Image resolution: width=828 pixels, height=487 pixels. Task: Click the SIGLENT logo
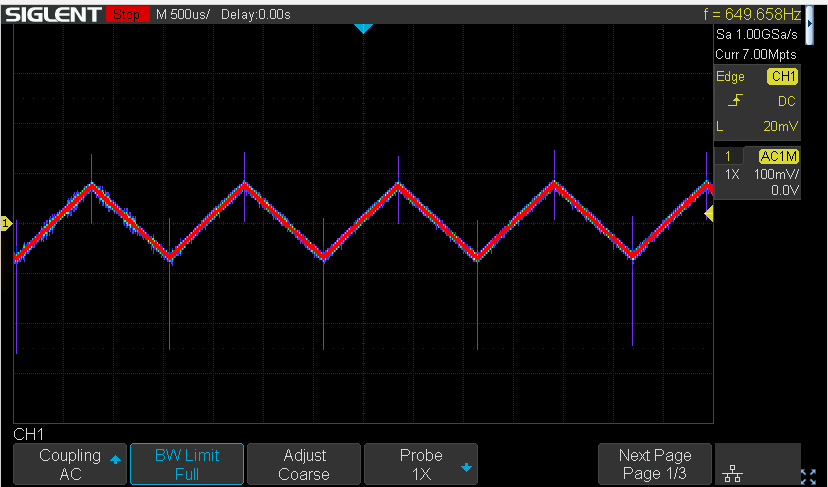point(53,14)
